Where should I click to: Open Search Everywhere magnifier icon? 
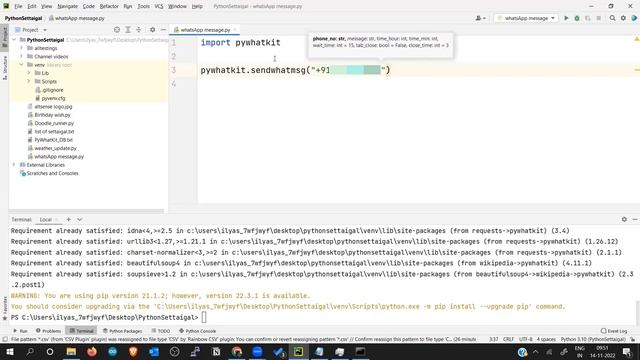click(612, 18)
